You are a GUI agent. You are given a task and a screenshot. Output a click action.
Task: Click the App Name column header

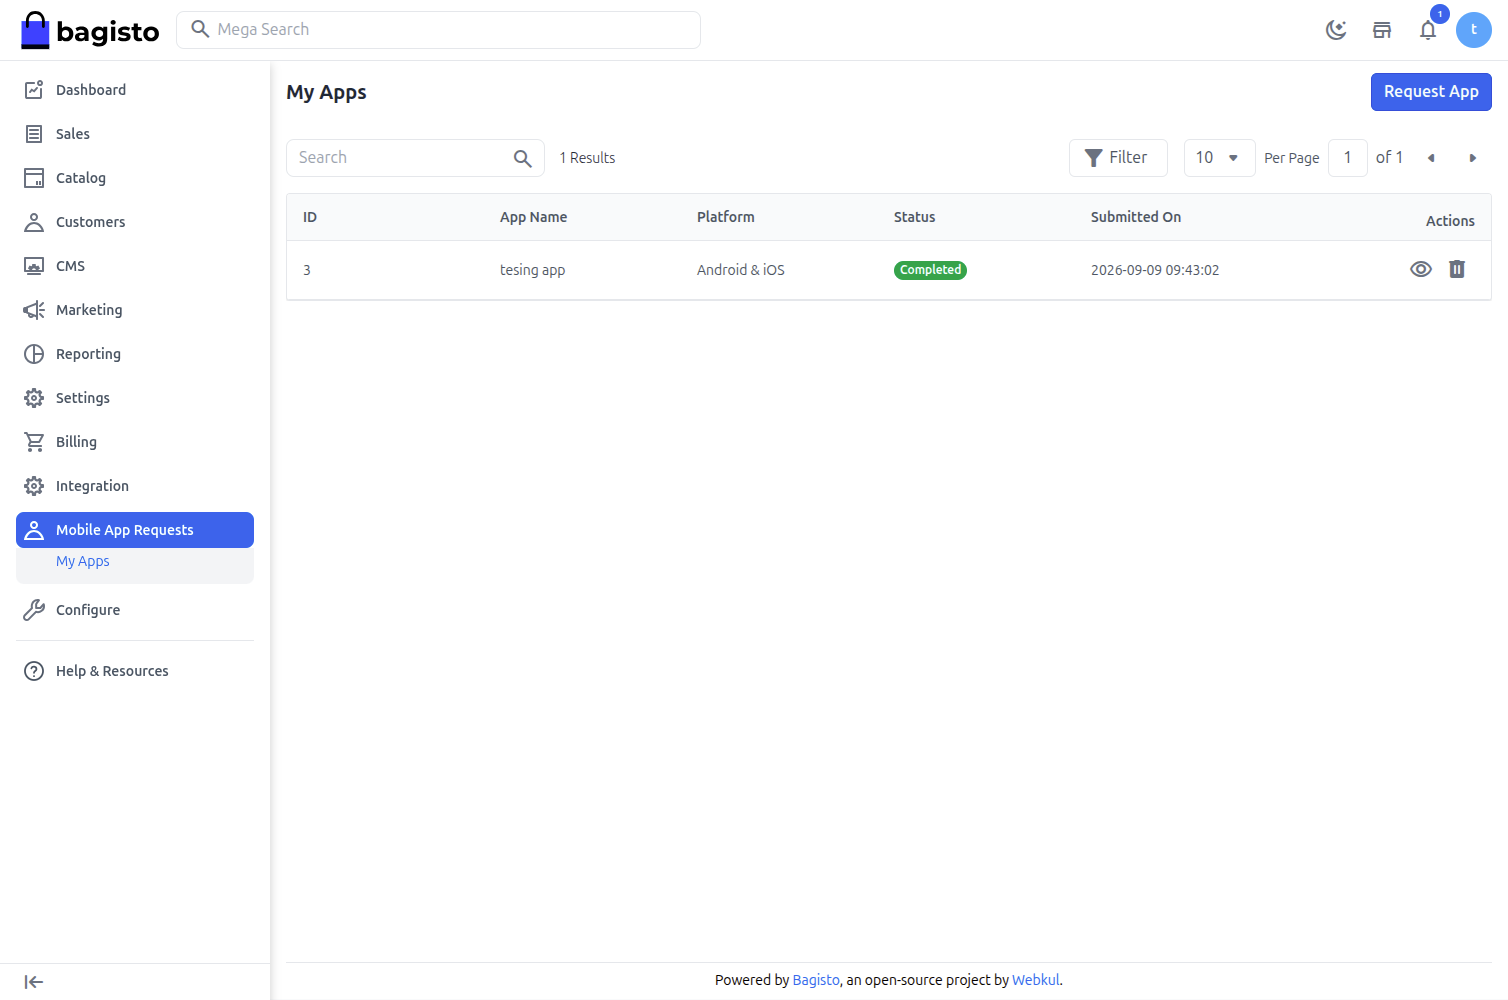point(533,217)
